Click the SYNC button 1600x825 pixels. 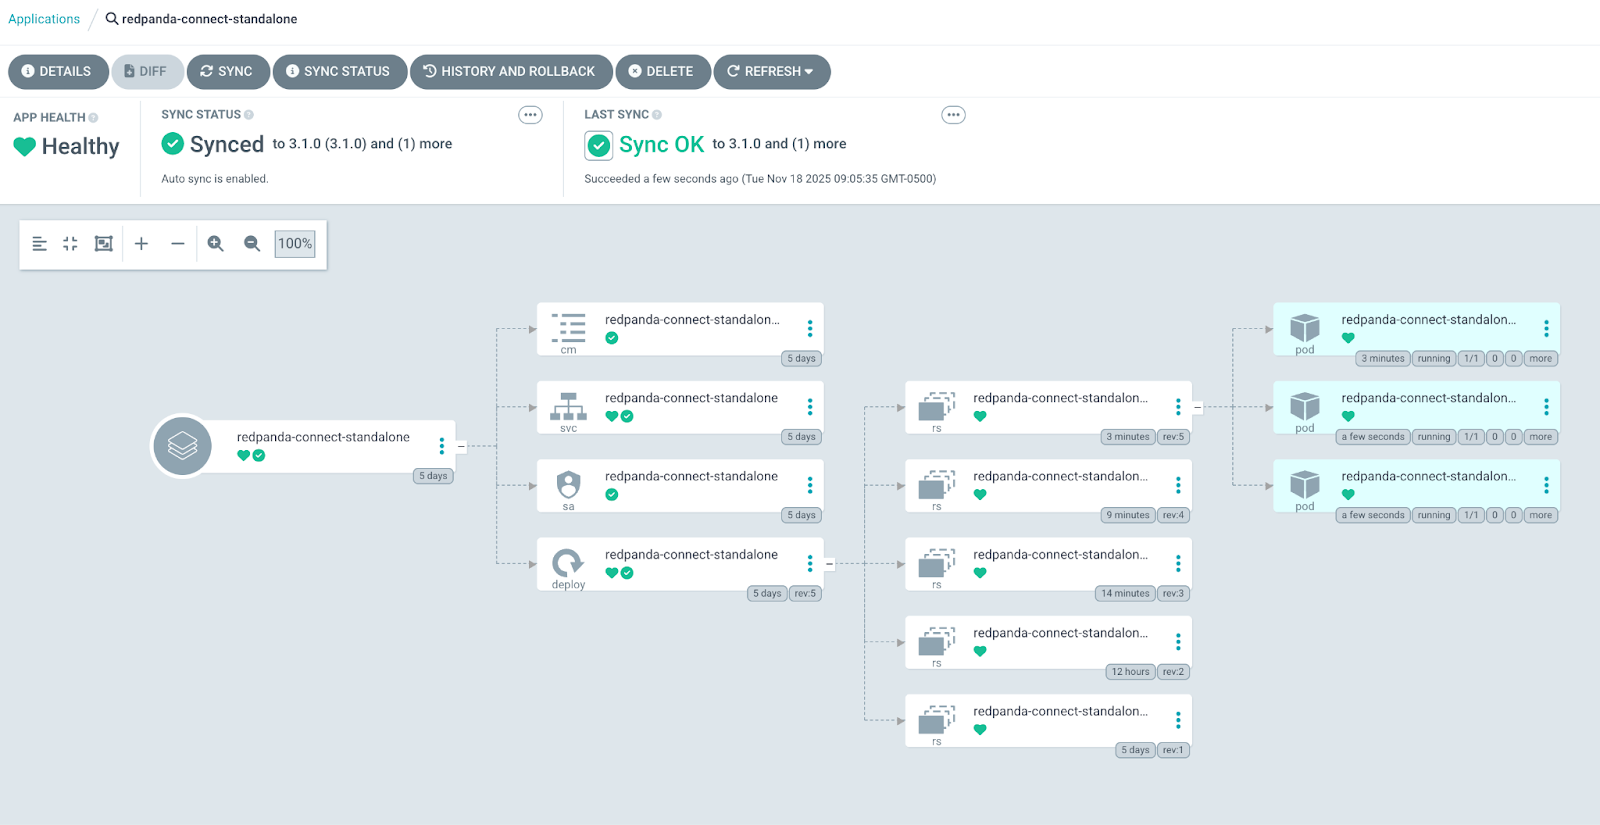(227, 72)
